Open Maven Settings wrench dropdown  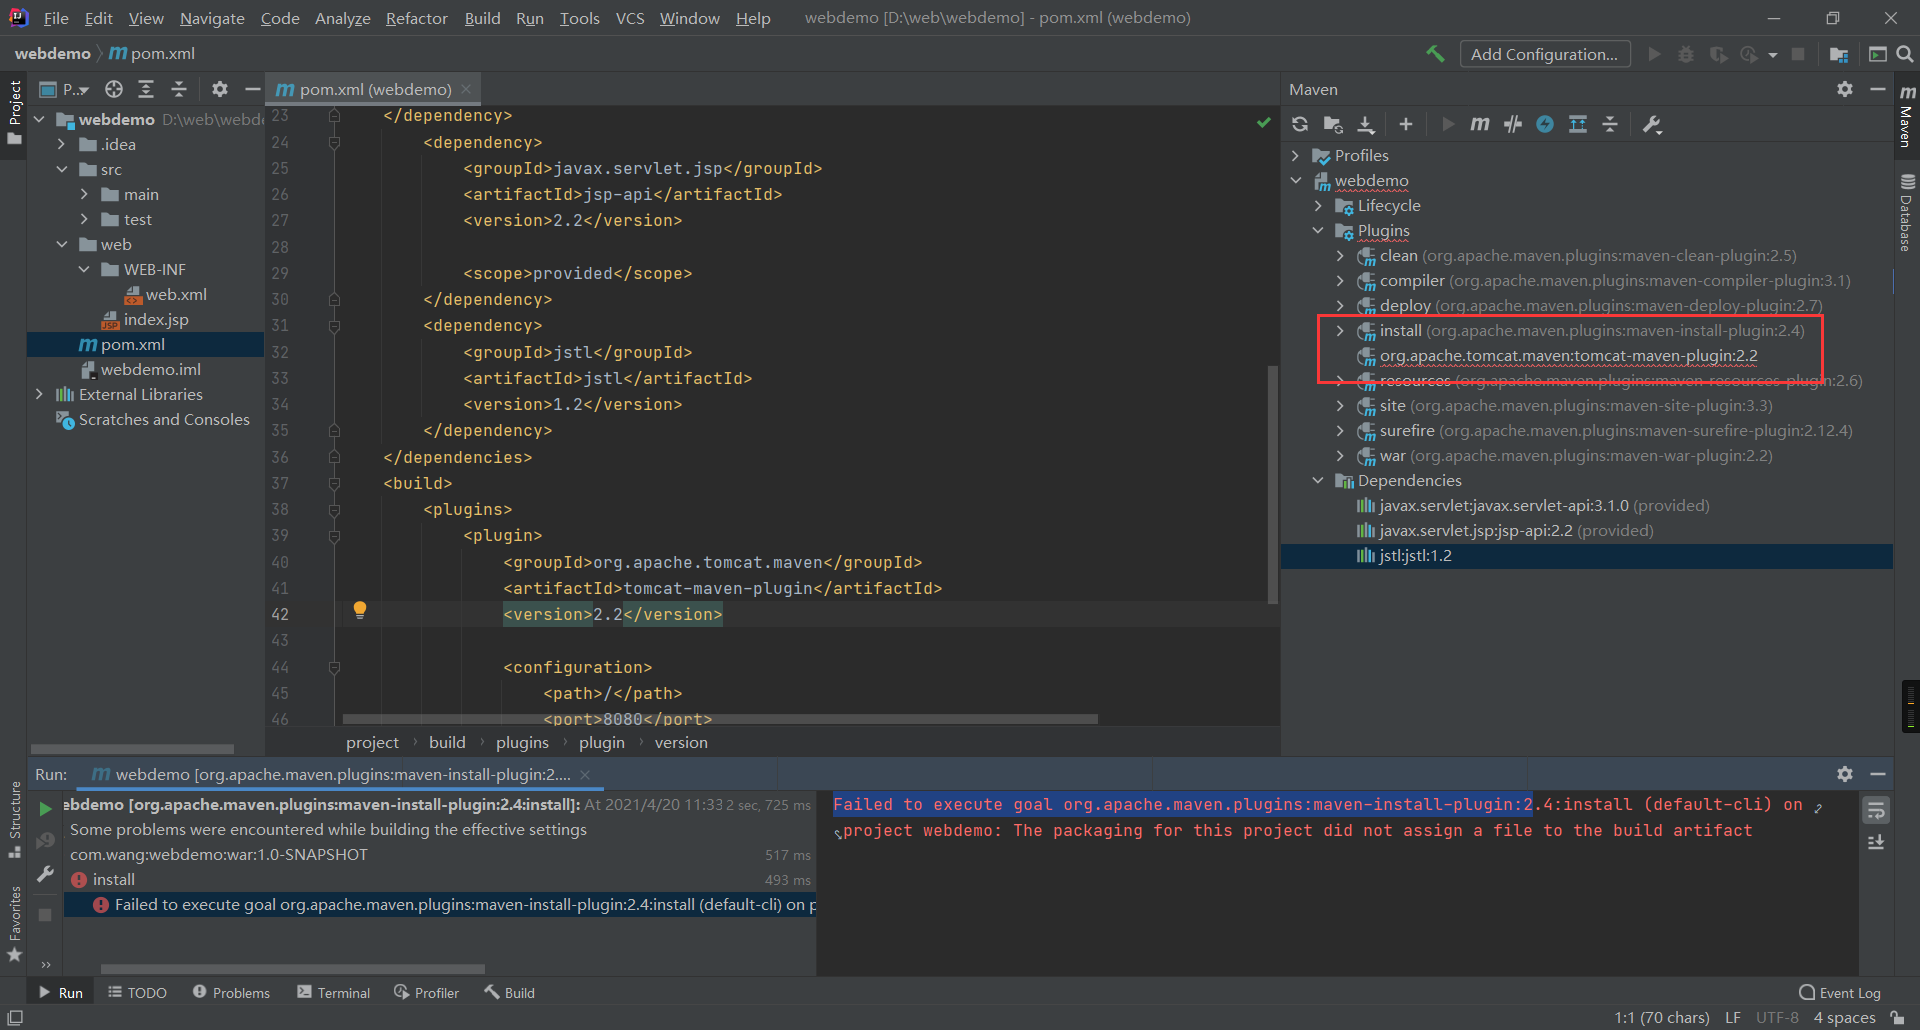(1652, 124)
